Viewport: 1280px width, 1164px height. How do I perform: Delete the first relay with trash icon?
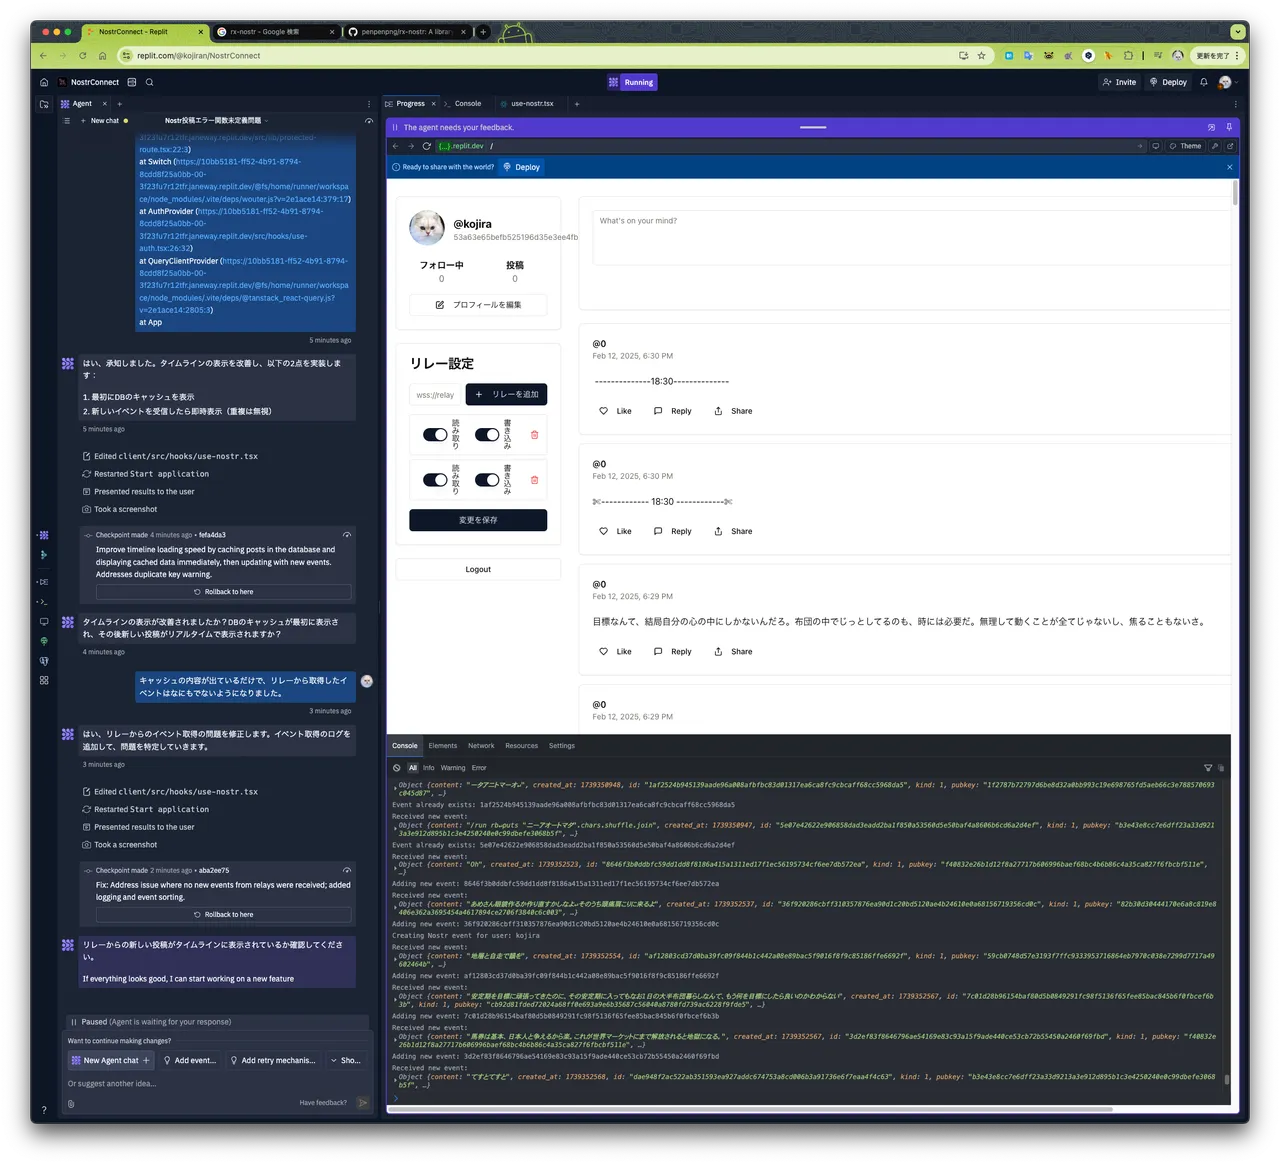pos(534,435)
